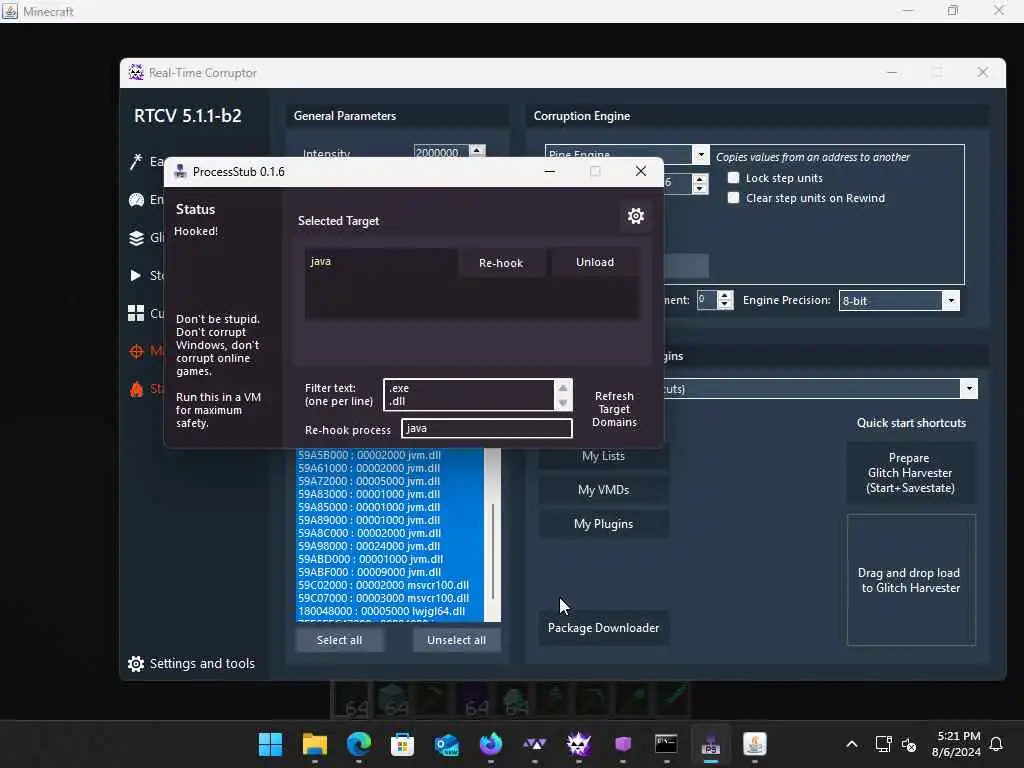This screenshot has width=1024, height=768.
Task: Open Microsoft Store from the taskbar
Action: [x=402, y=744]
